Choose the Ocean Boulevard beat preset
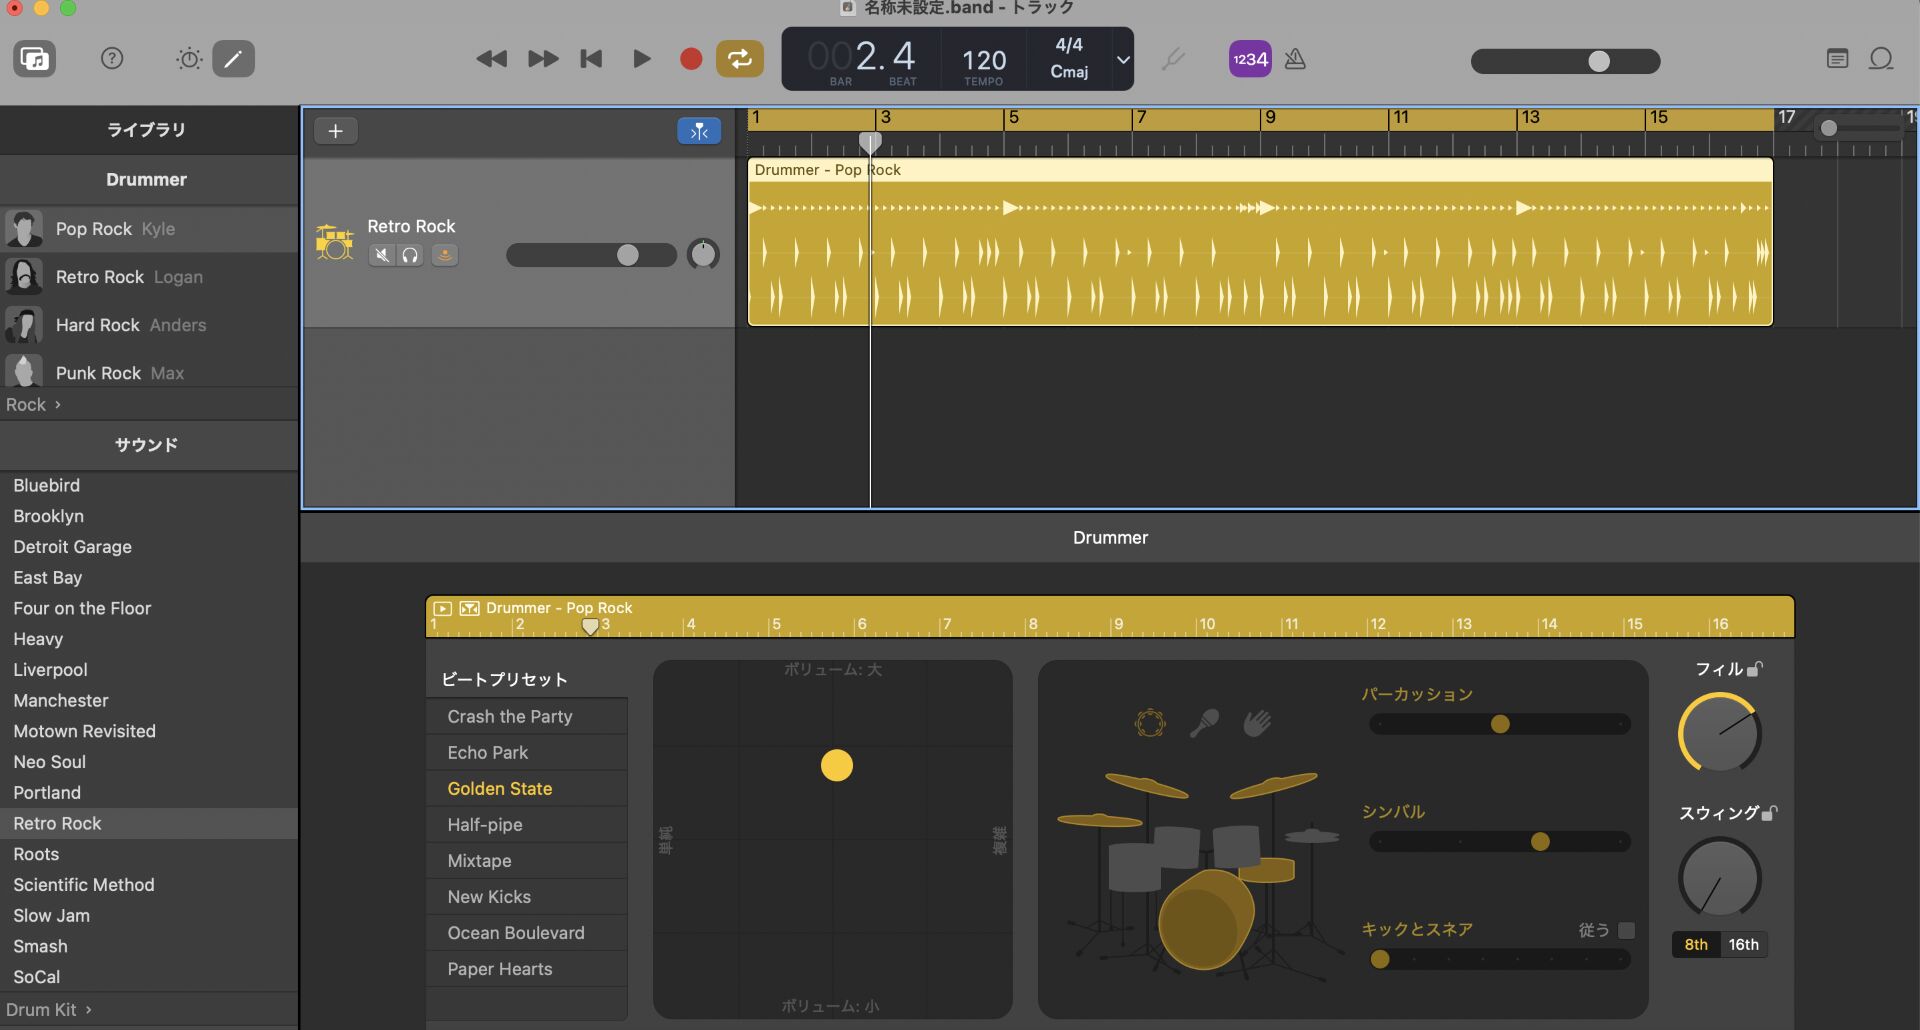 coord(516,933)
